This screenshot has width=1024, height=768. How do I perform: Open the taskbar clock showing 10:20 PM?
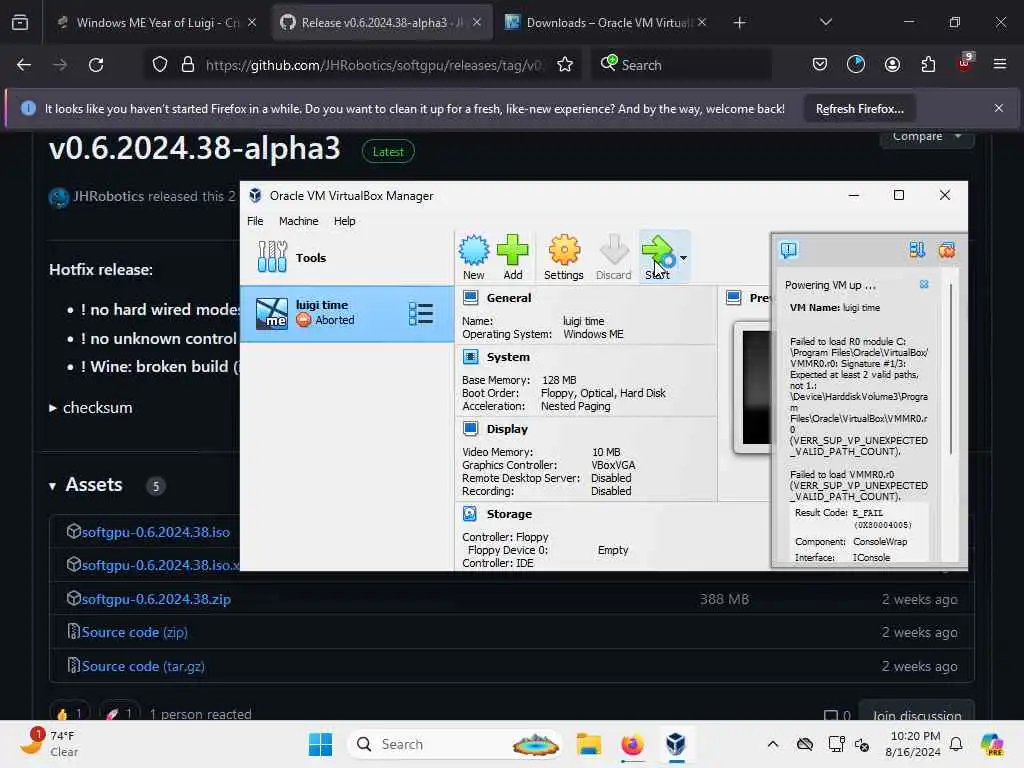pyautogui.click(x=915, y=744)
